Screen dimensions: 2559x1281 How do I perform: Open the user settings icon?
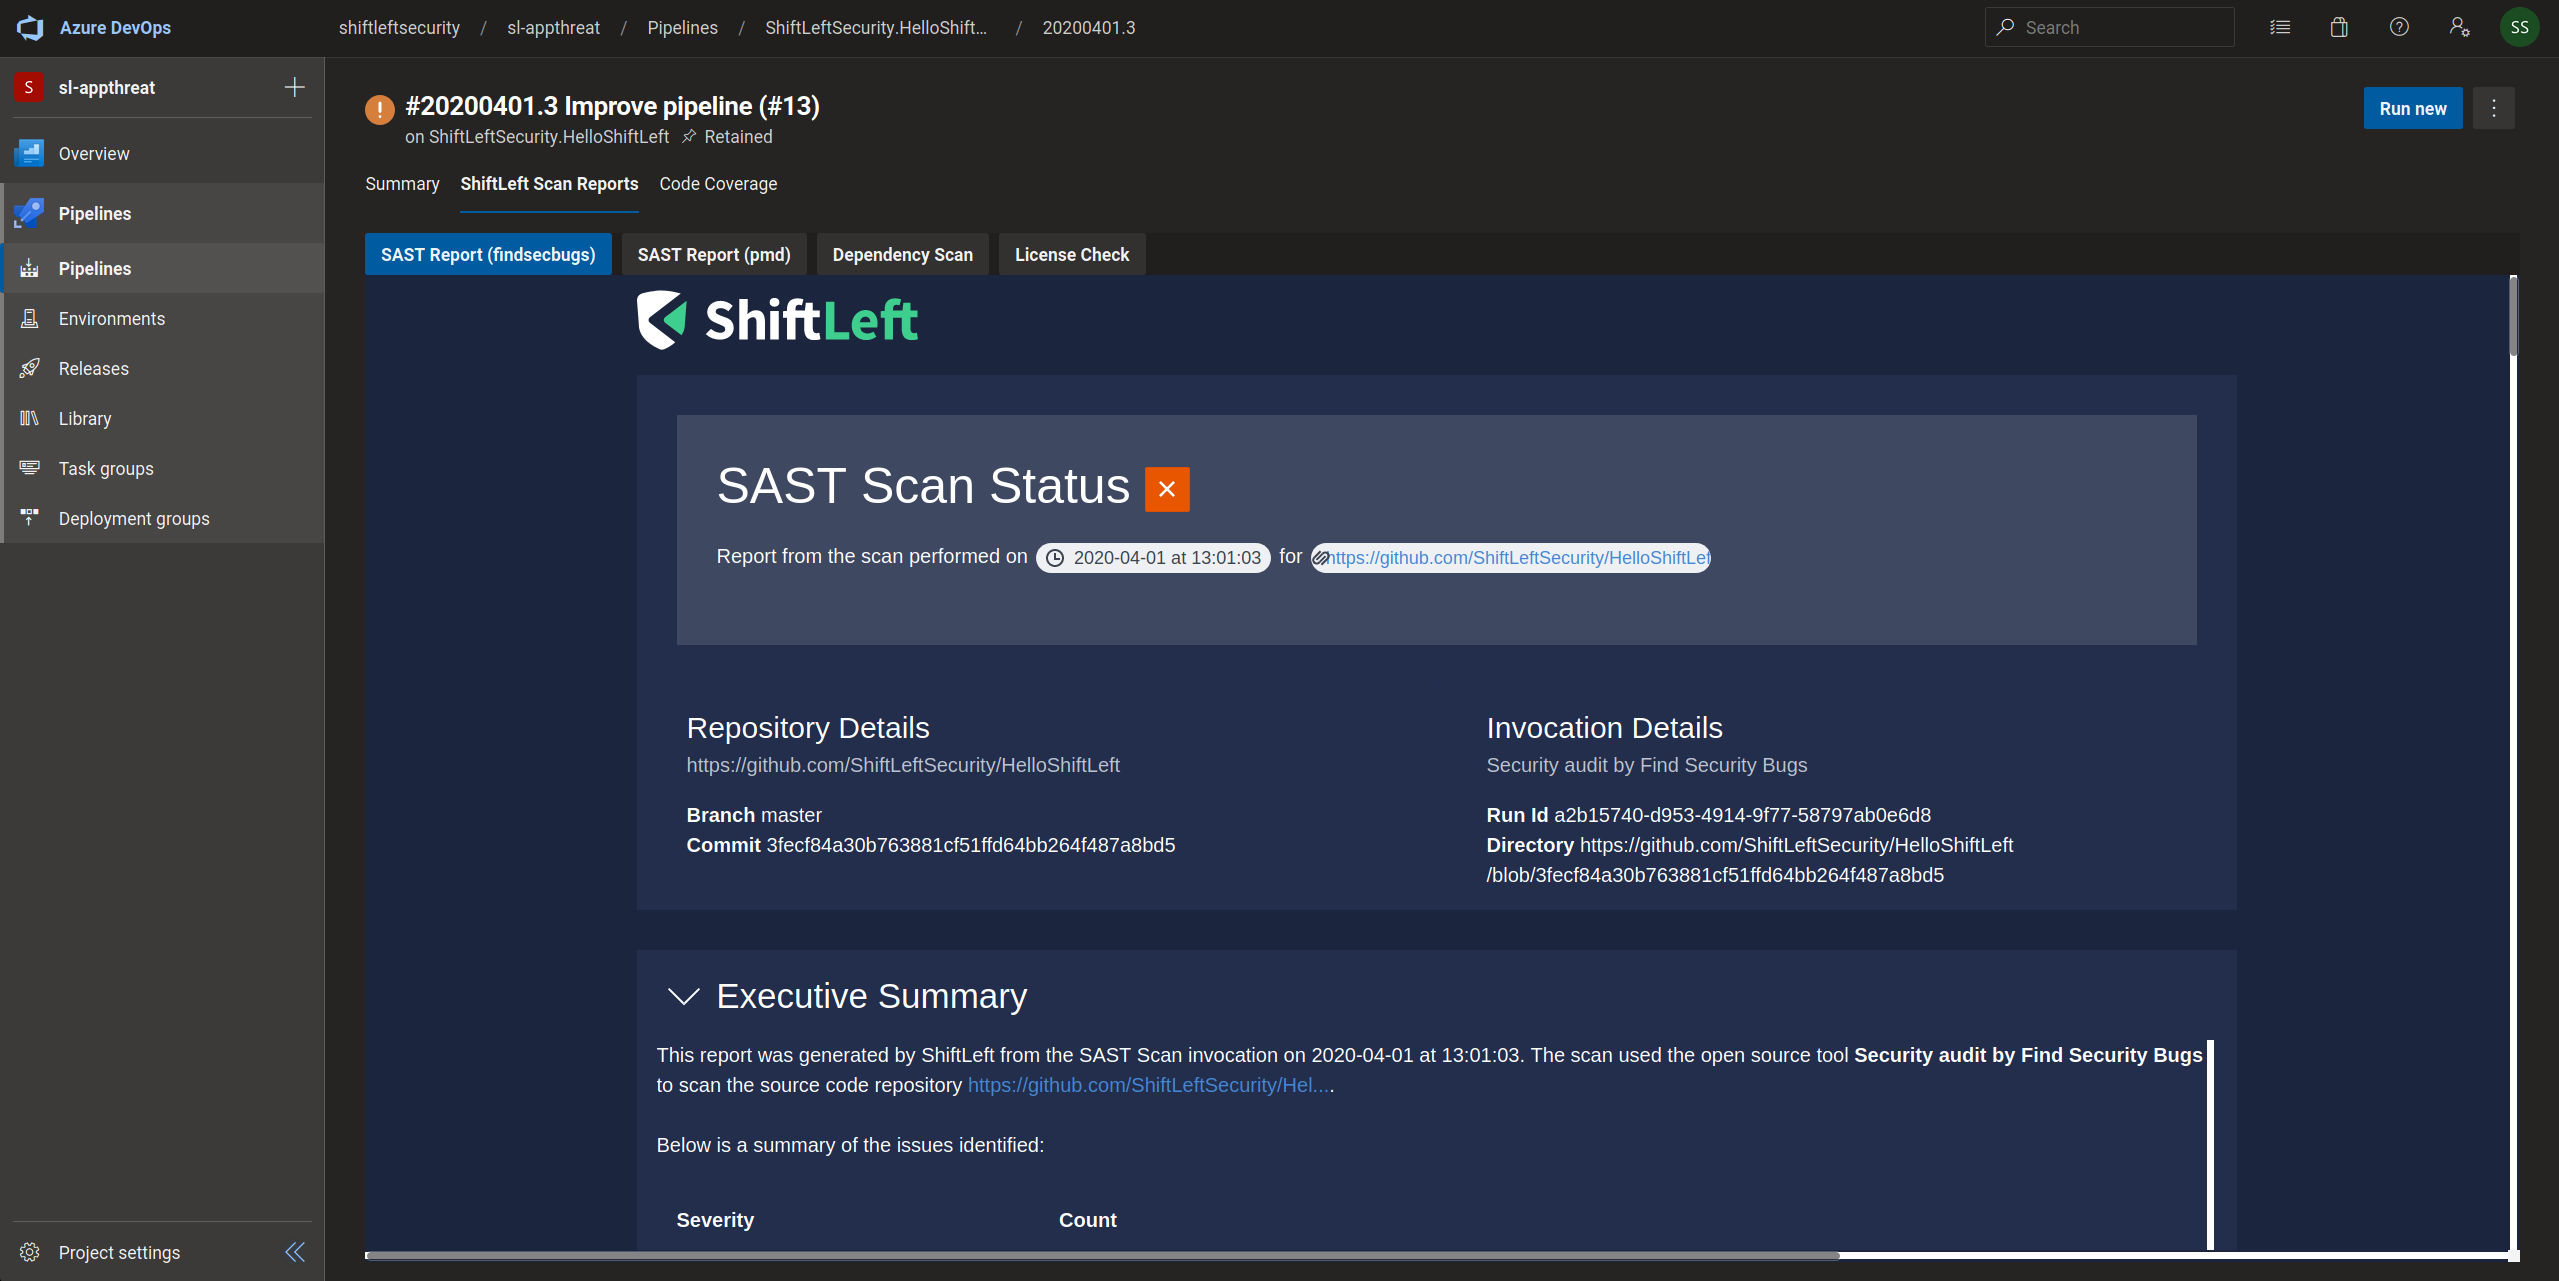pyautogui.click(x=2459, y=28)
